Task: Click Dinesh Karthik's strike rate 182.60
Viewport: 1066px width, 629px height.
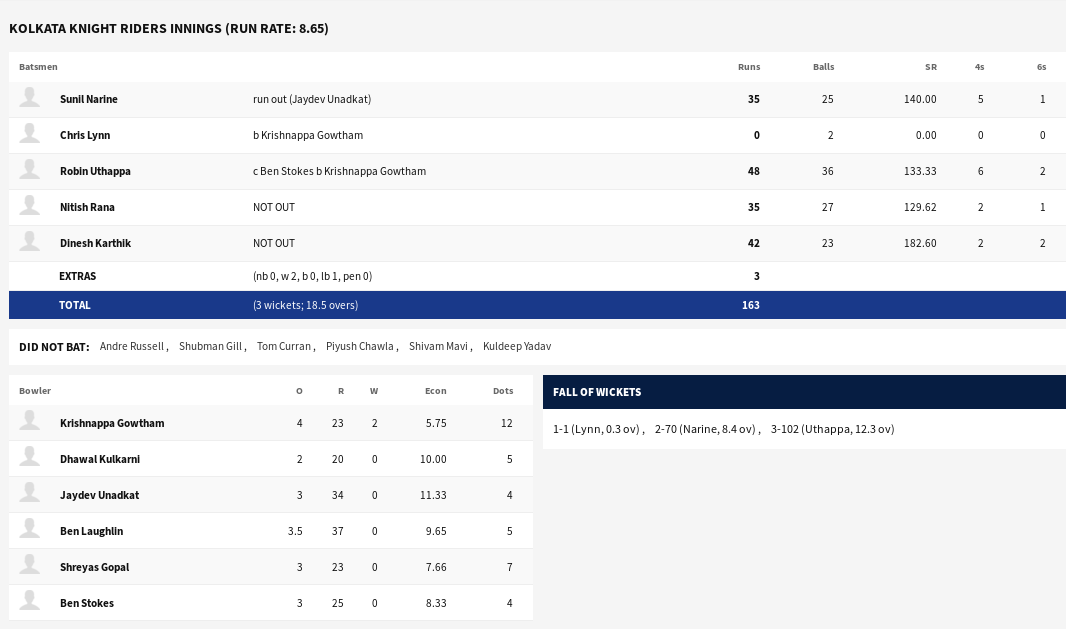Action: (920, 243)
